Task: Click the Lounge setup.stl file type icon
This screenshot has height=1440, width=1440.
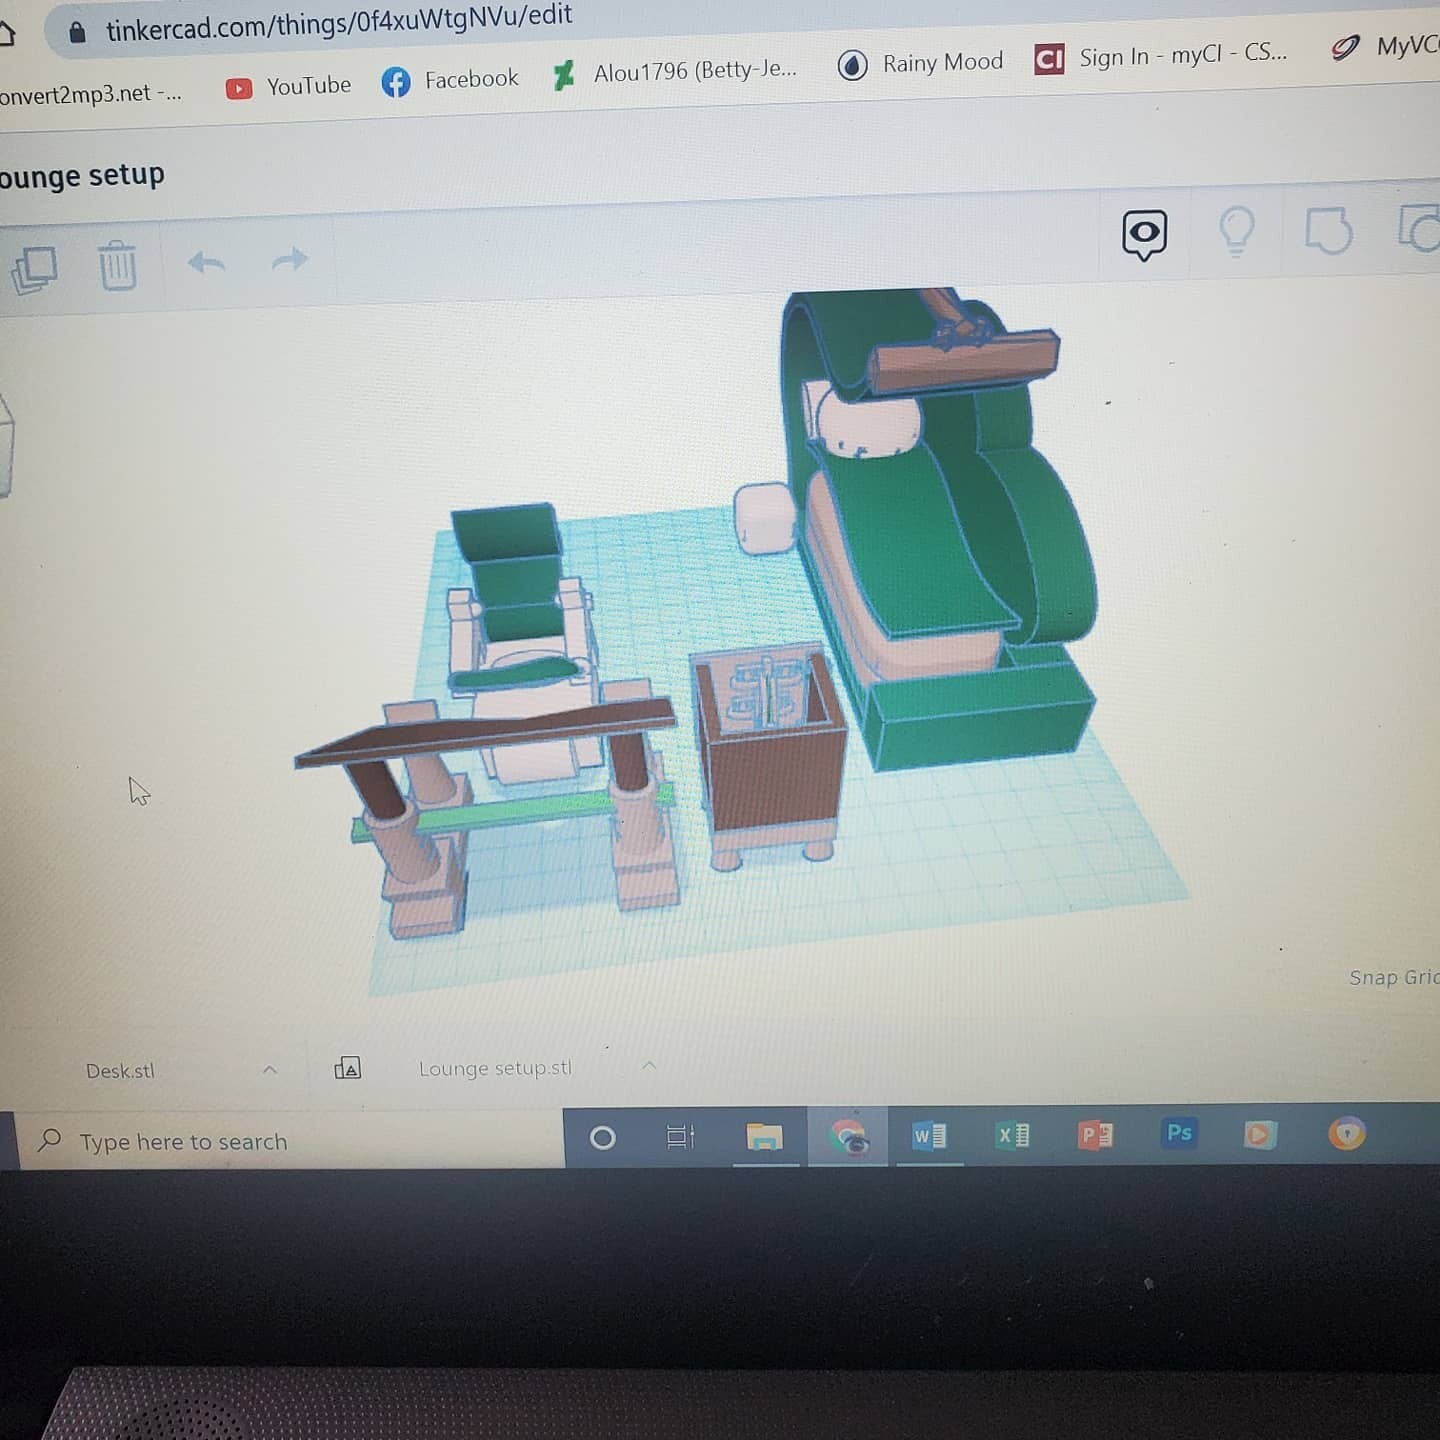Action: tap(347, 1069)
